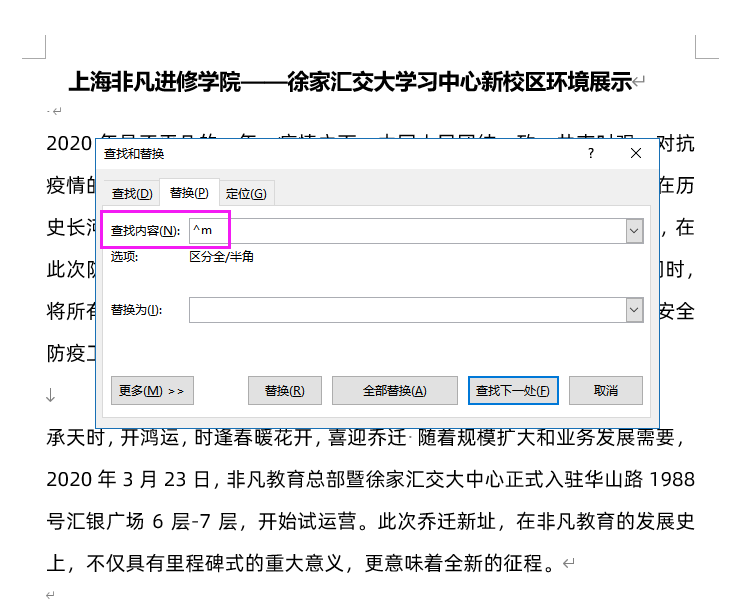Open the 定位(G) tab
Viewport: 737px width, 610px height.
point(246,193)
